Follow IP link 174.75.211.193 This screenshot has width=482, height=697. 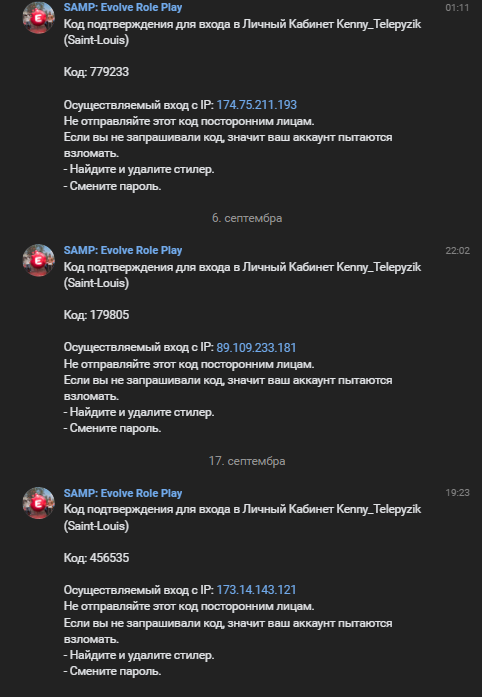pos(257,105)
